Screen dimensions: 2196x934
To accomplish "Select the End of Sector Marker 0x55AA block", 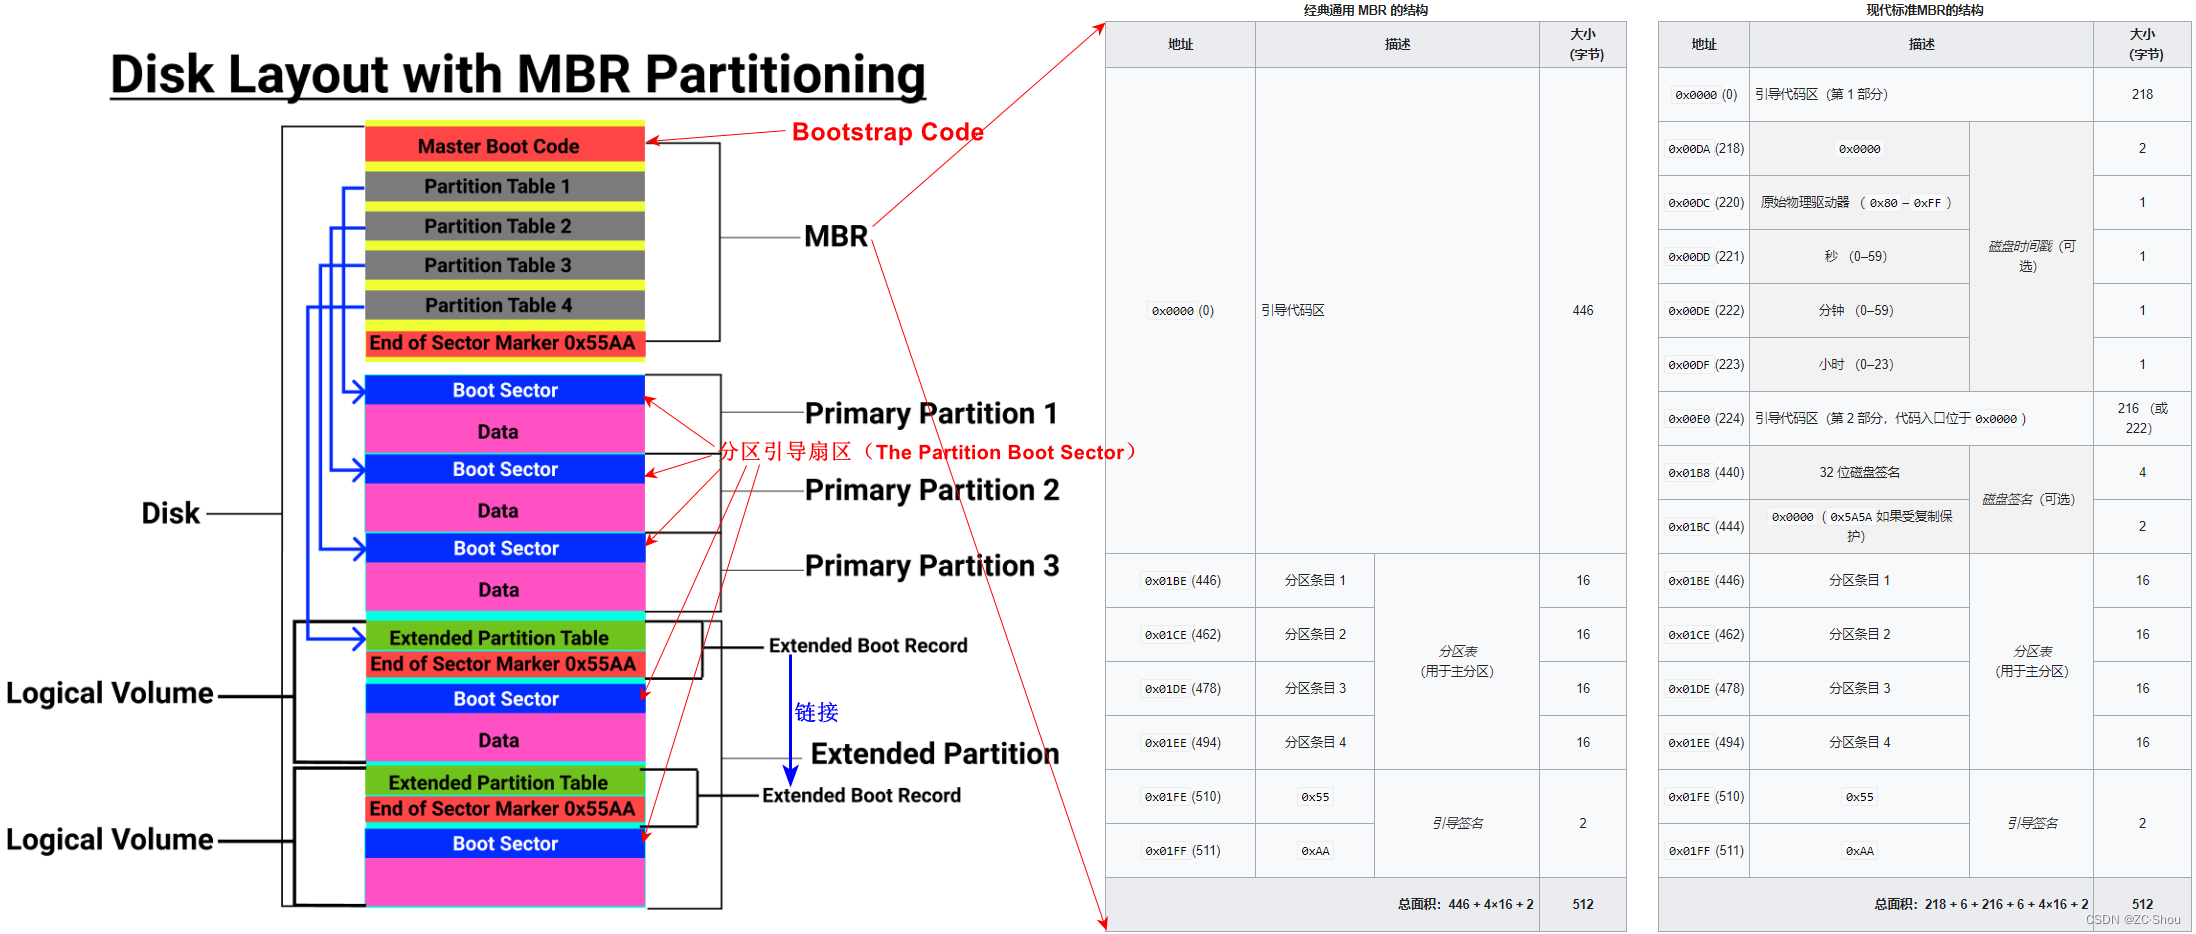I will coord(503,343).
